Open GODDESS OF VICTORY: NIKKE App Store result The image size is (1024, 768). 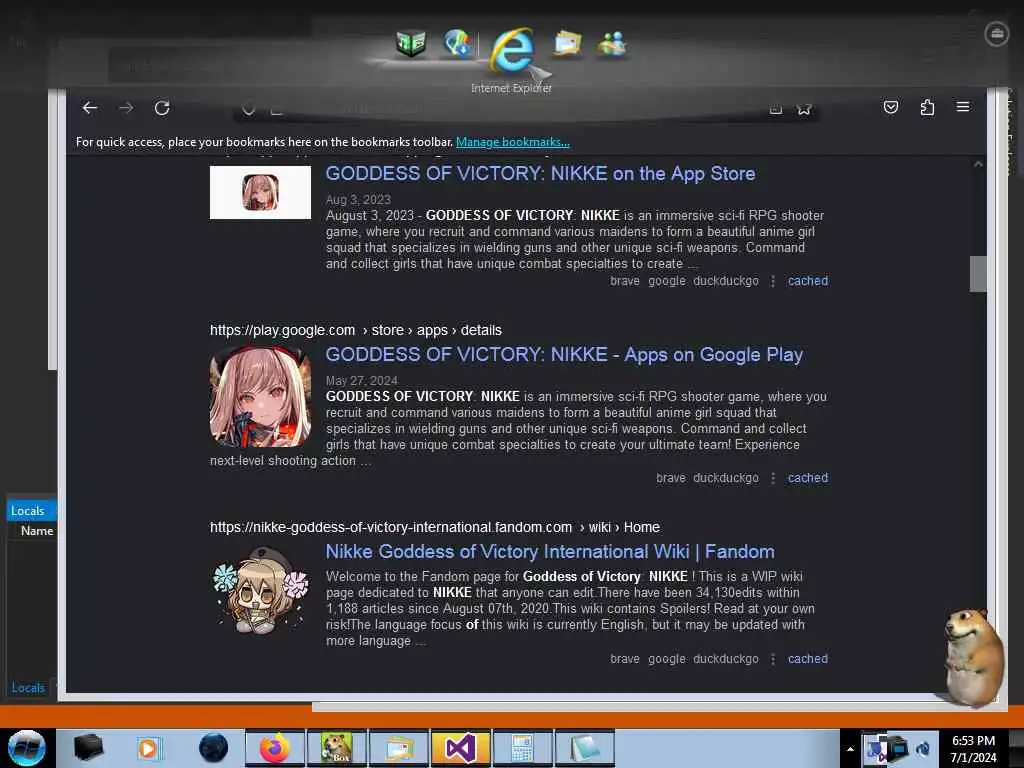(x=540, y=174)
